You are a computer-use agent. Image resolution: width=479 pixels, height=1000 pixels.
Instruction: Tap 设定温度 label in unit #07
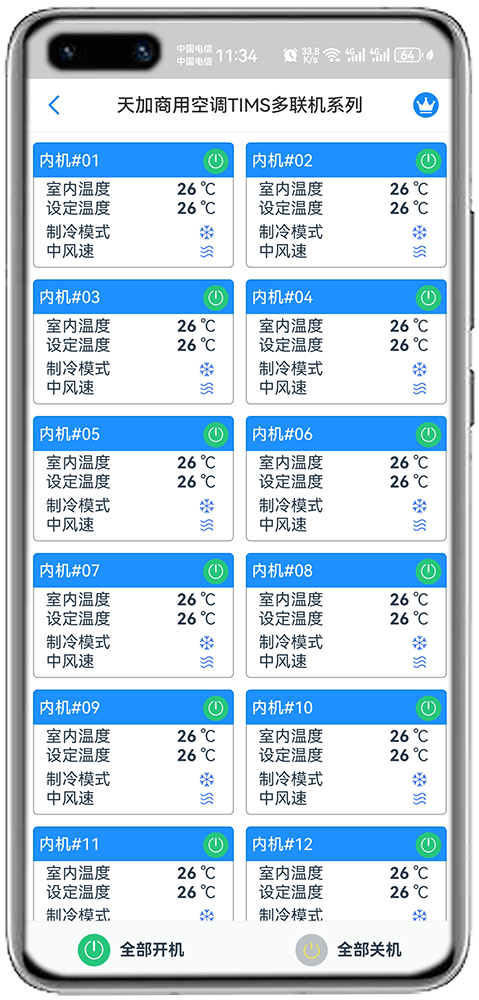pyautogui.click(x=78, y=618)
